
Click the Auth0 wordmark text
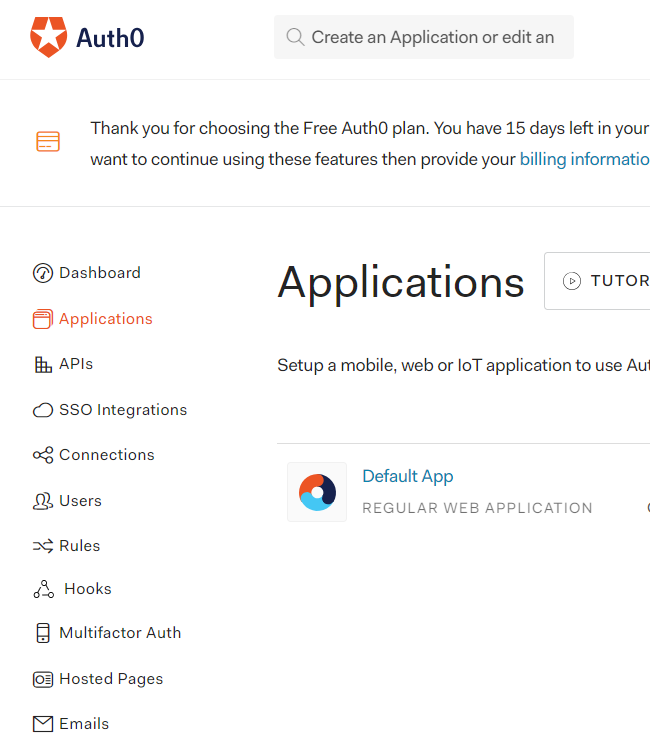[x=110, y=38]
